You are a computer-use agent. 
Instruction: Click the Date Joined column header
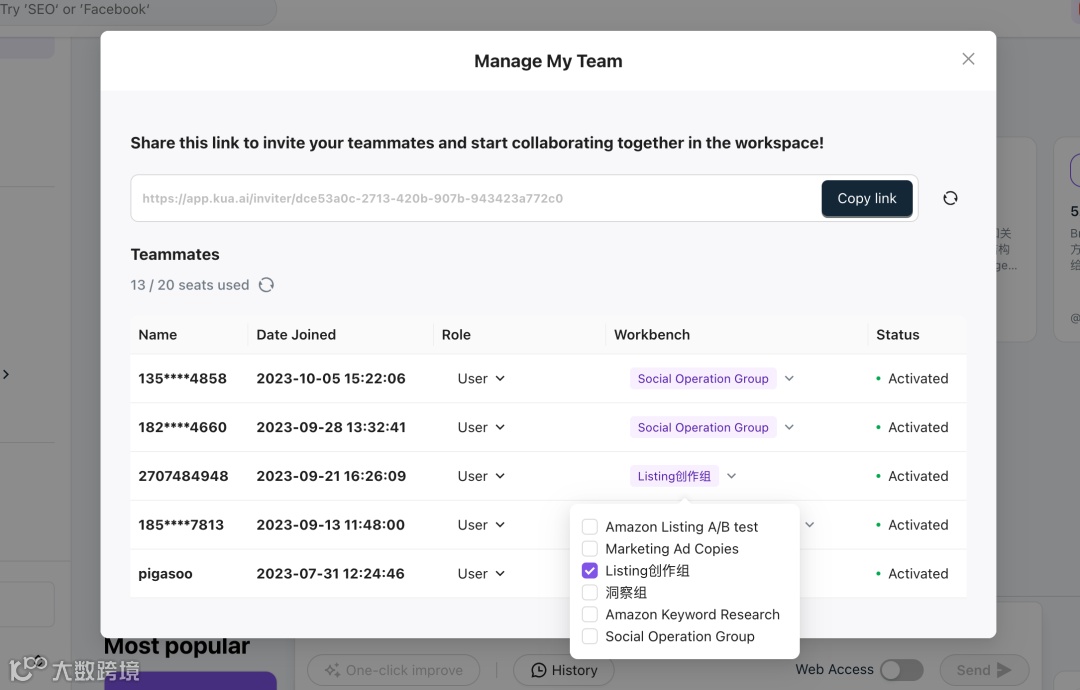click(x=296, y=335)
